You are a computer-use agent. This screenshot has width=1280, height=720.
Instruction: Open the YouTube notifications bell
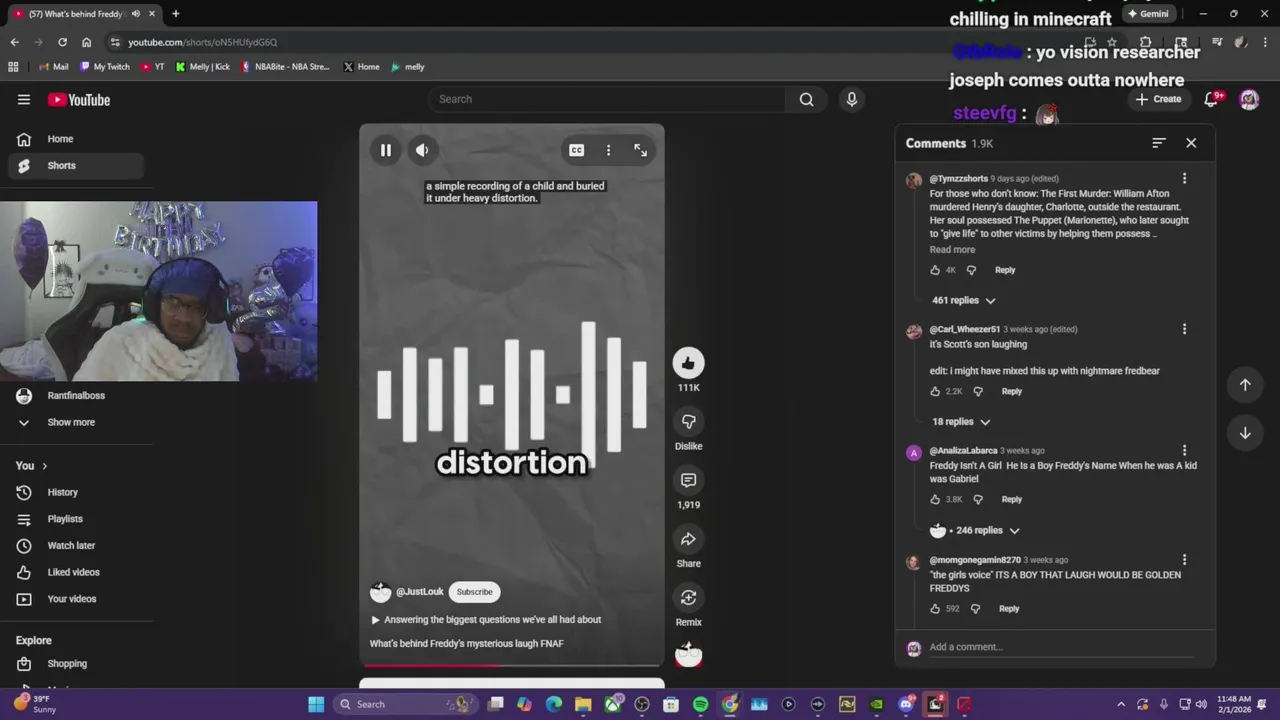tap(1212, 99)
